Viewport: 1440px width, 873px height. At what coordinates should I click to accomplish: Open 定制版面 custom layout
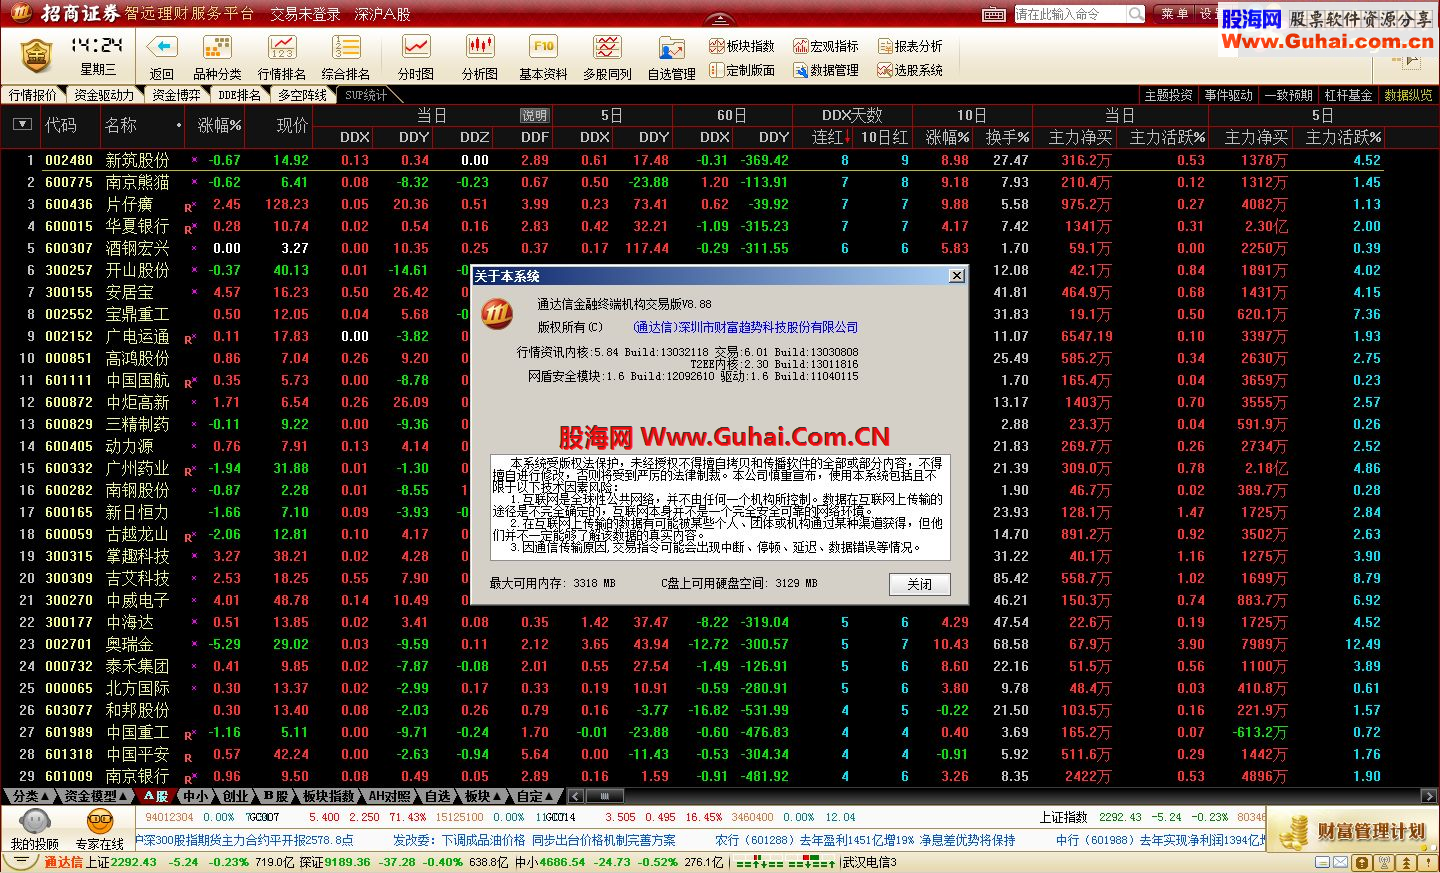(x=742, y=70)
